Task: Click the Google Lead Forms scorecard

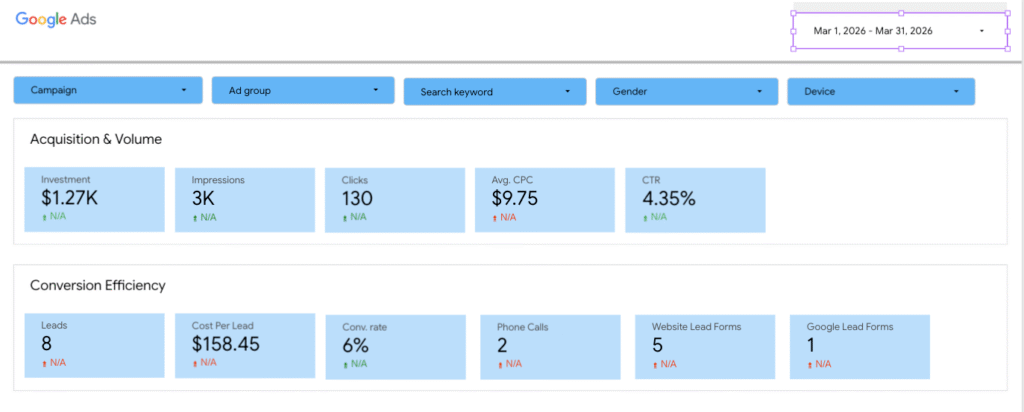Action: click(x=859, y=347)
